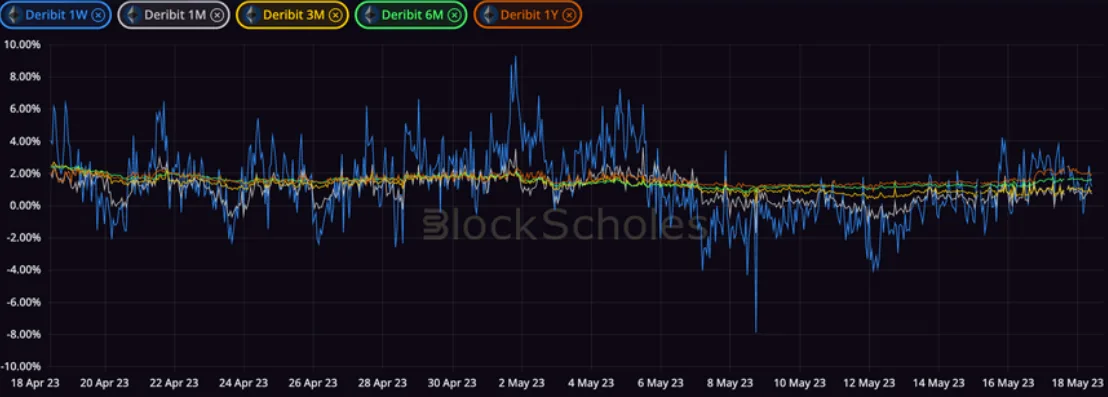Click the 8 May 23 date label
Image resolution: width=1108 pixels, height=397 pixels.
coord(729,384)
